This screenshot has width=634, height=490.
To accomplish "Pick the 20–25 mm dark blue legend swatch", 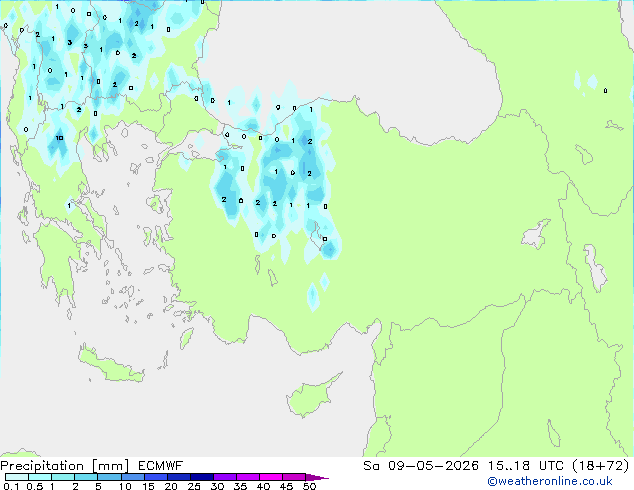I will click(179, 477).
